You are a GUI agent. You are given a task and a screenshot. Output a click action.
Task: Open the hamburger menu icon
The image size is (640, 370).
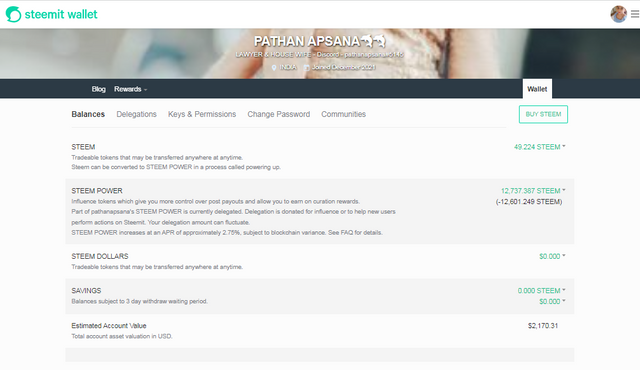pyautogui.click(x=635, y=14)
